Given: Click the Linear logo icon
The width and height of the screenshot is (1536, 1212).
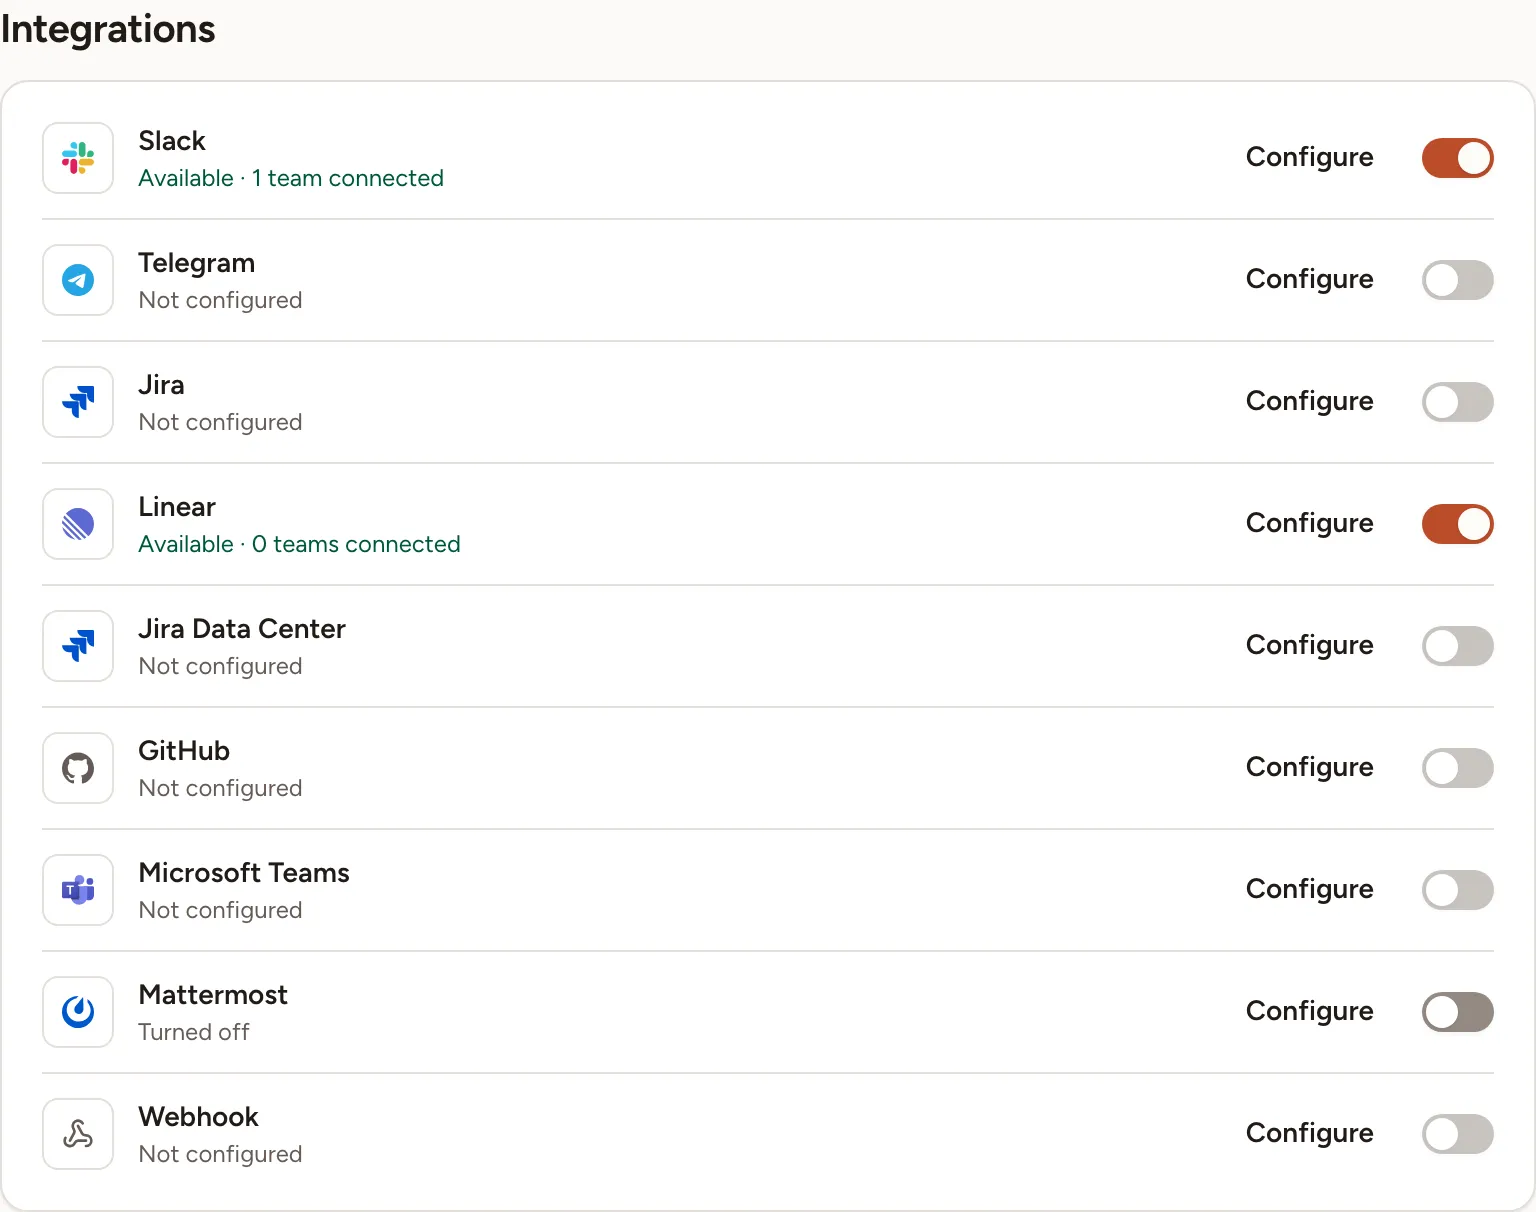Looking at the screenshot, I should coord(78,524).
